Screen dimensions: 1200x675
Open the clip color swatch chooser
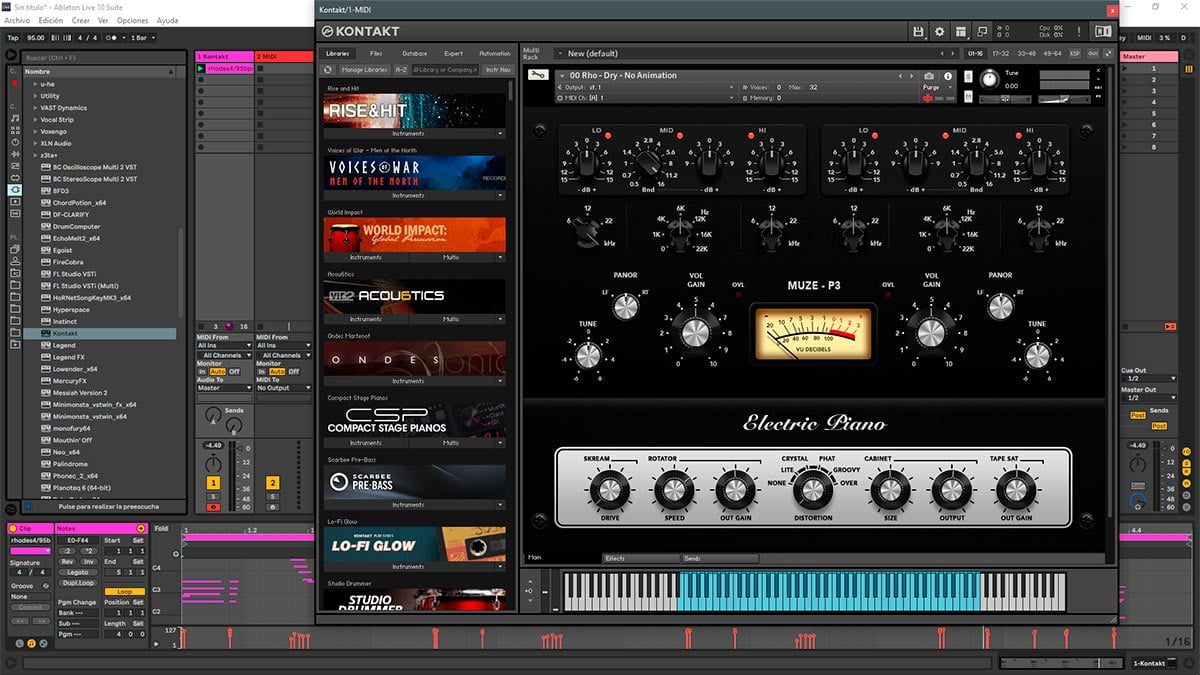[x=30, y=550]
